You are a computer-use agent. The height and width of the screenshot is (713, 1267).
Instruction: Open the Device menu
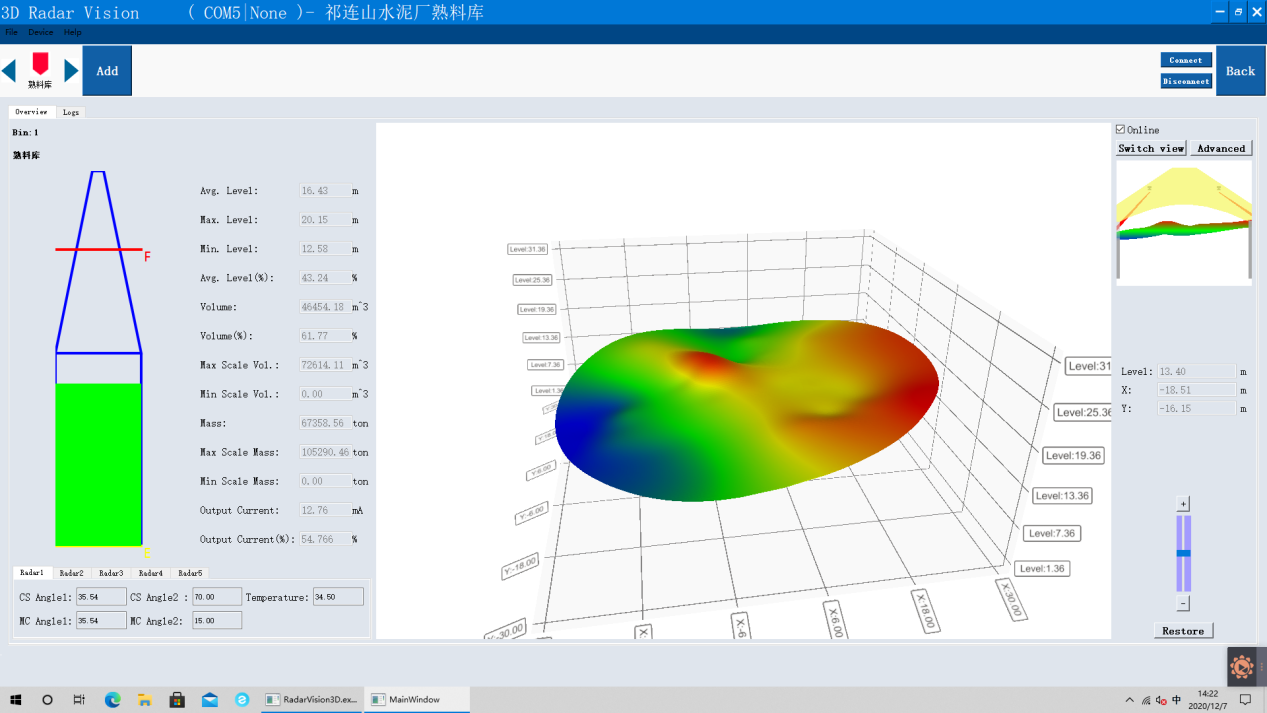[41, 33]
